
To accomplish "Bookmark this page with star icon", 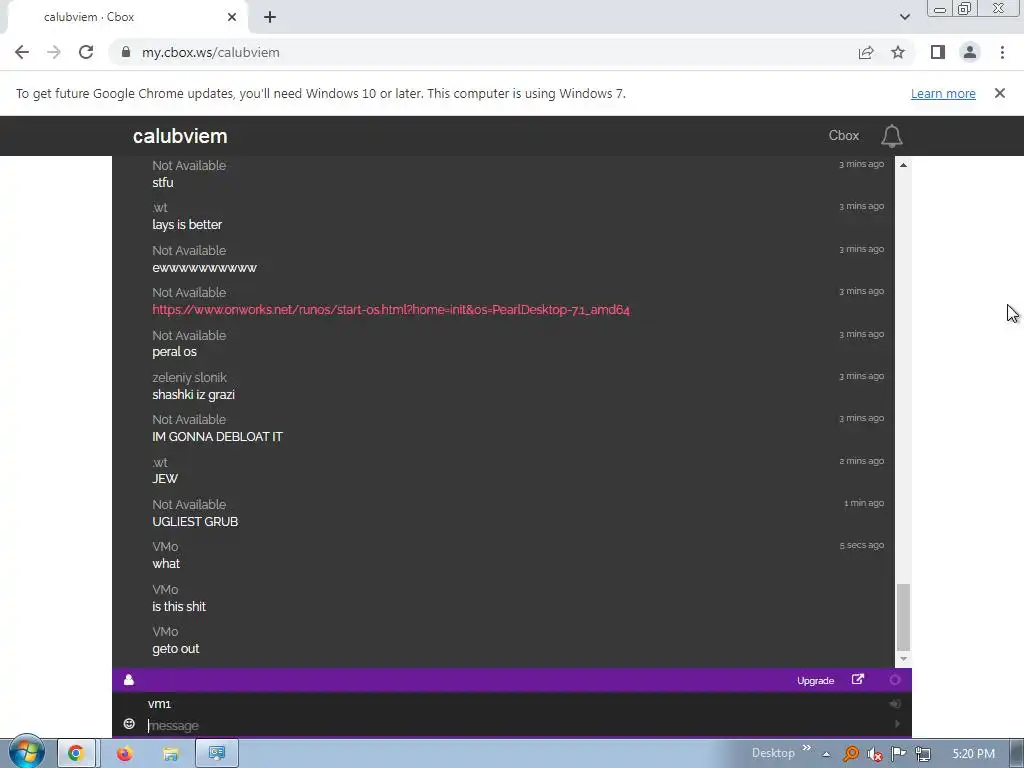I will coord(898,52).
